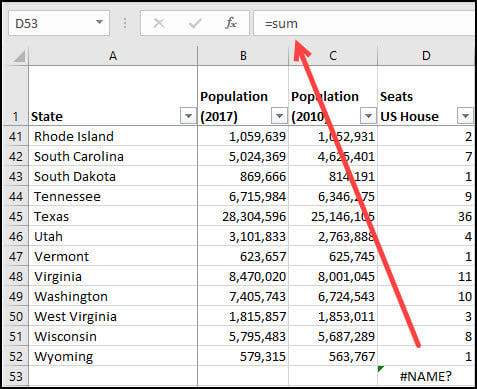The image size is (477, 389).
Task: Select column B header
Action: point(243,56)
